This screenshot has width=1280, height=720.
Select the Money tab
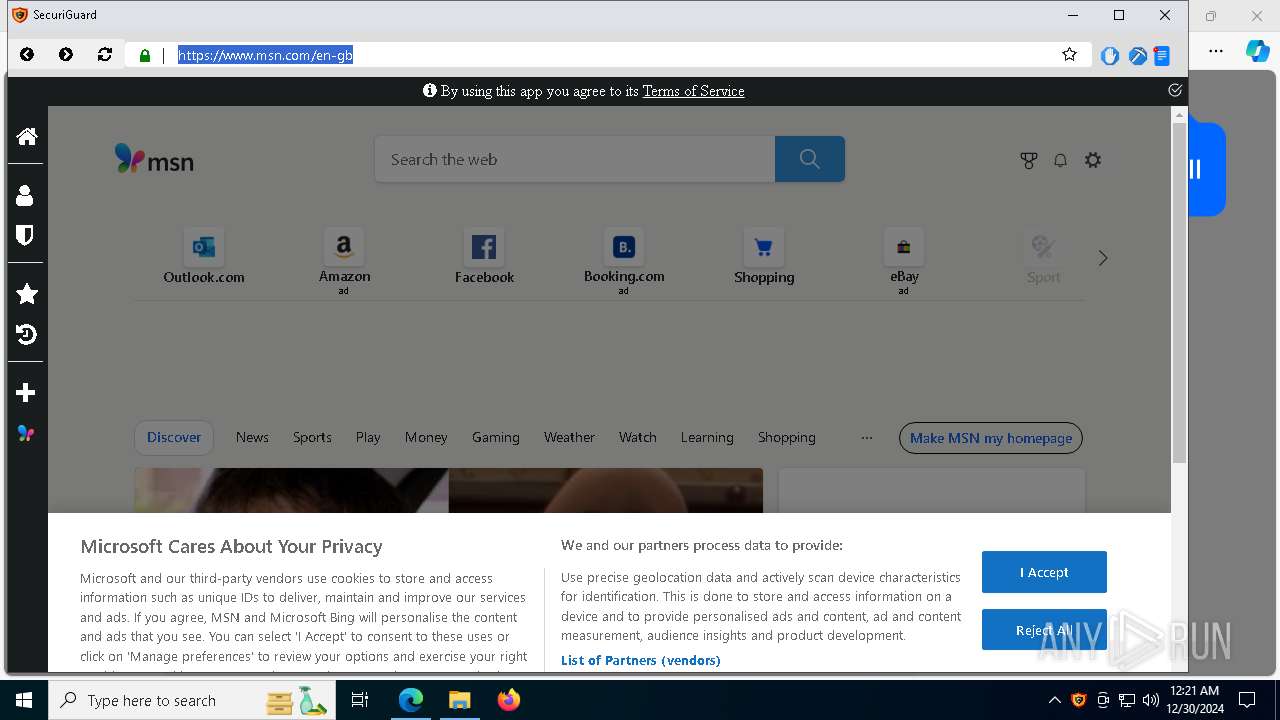426,438
